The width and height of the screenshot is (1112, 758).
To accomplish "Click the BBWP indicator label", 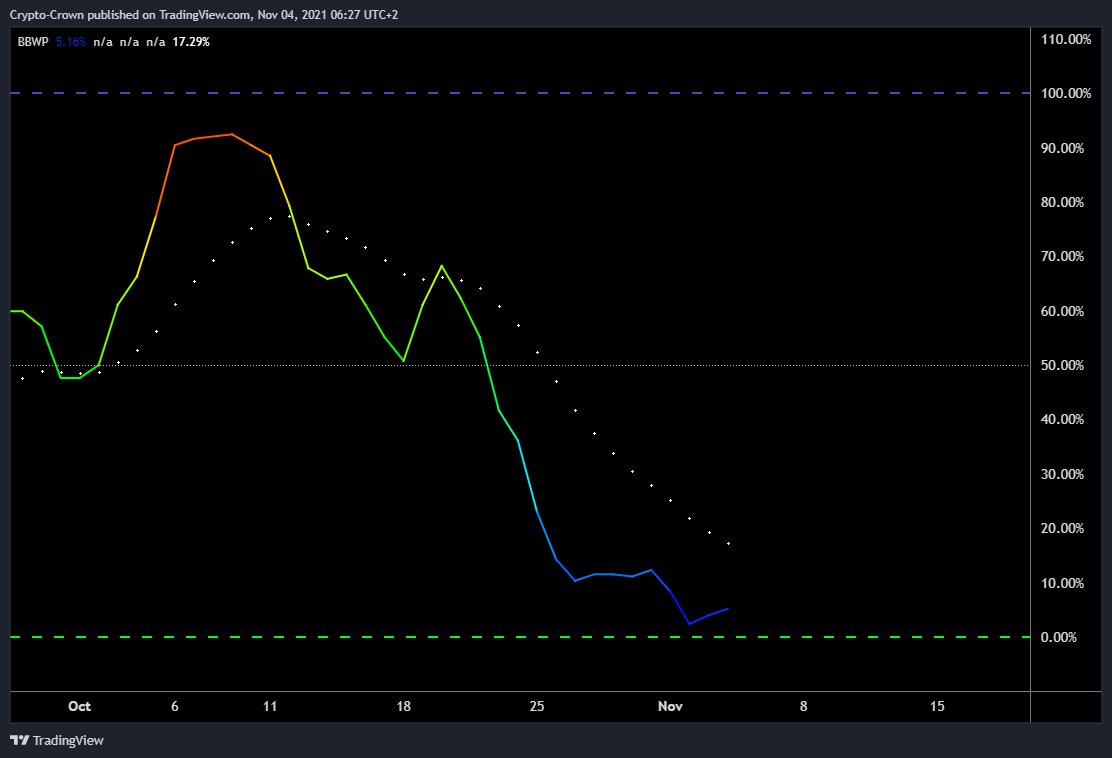I will (33, 42).
